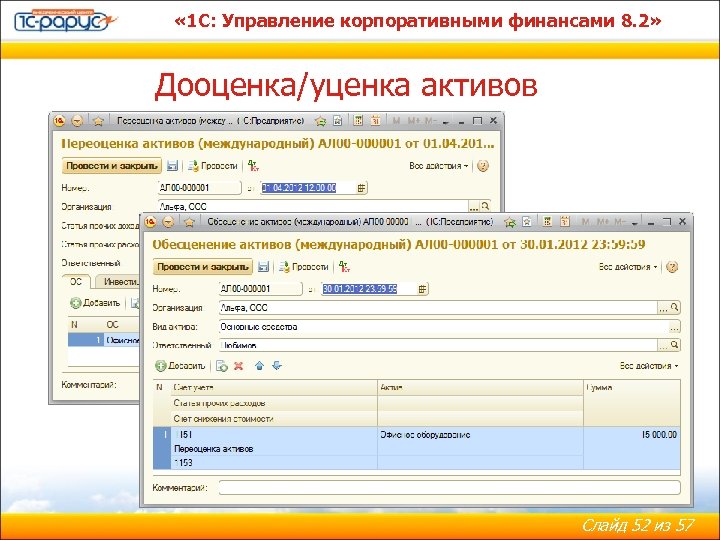Select sum cell 15 000.00
This screenshot has width=720, height=540.
[x=632, y=435]
